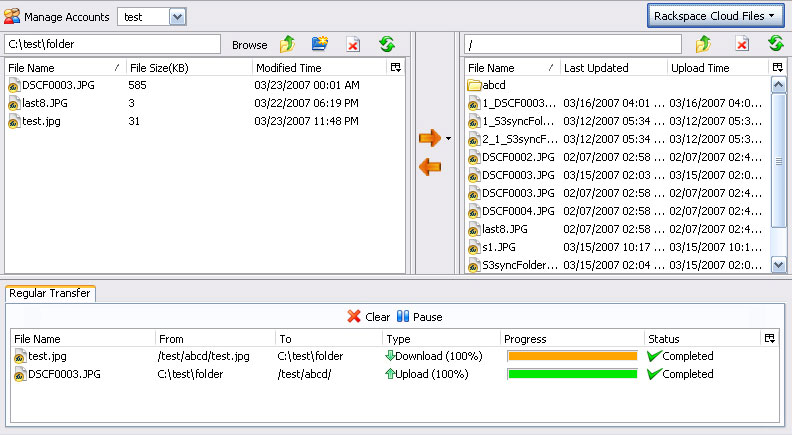Viewport: 792px width, 435px height.
Task: Click transfer Status column header
Action: [703, 339]
